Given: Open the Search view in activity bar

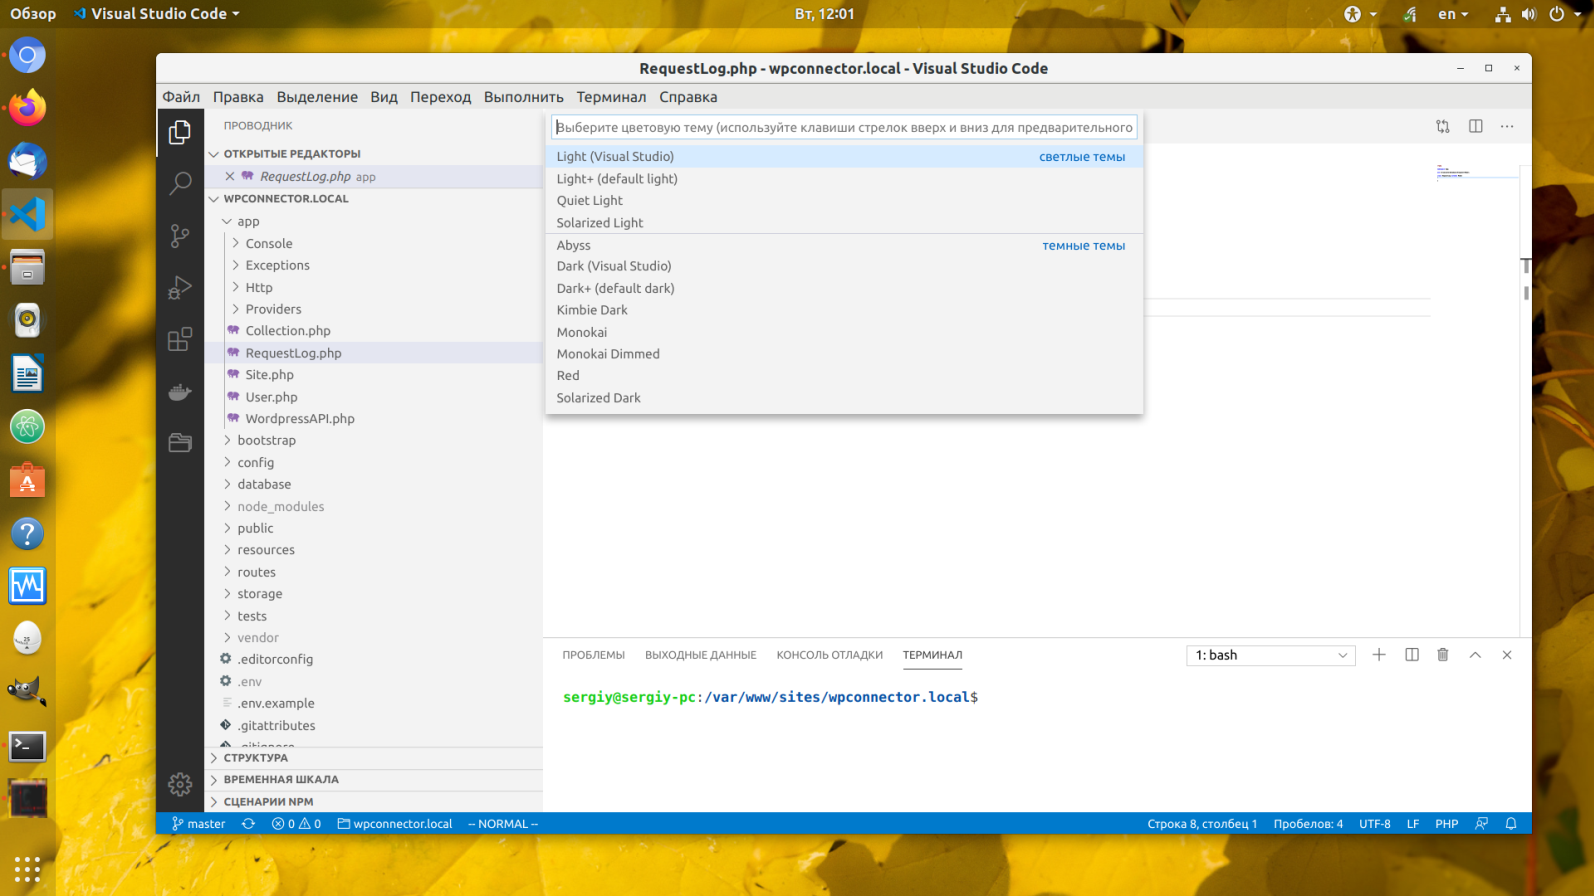Looking at the screenshot, I should coord(180,183).
